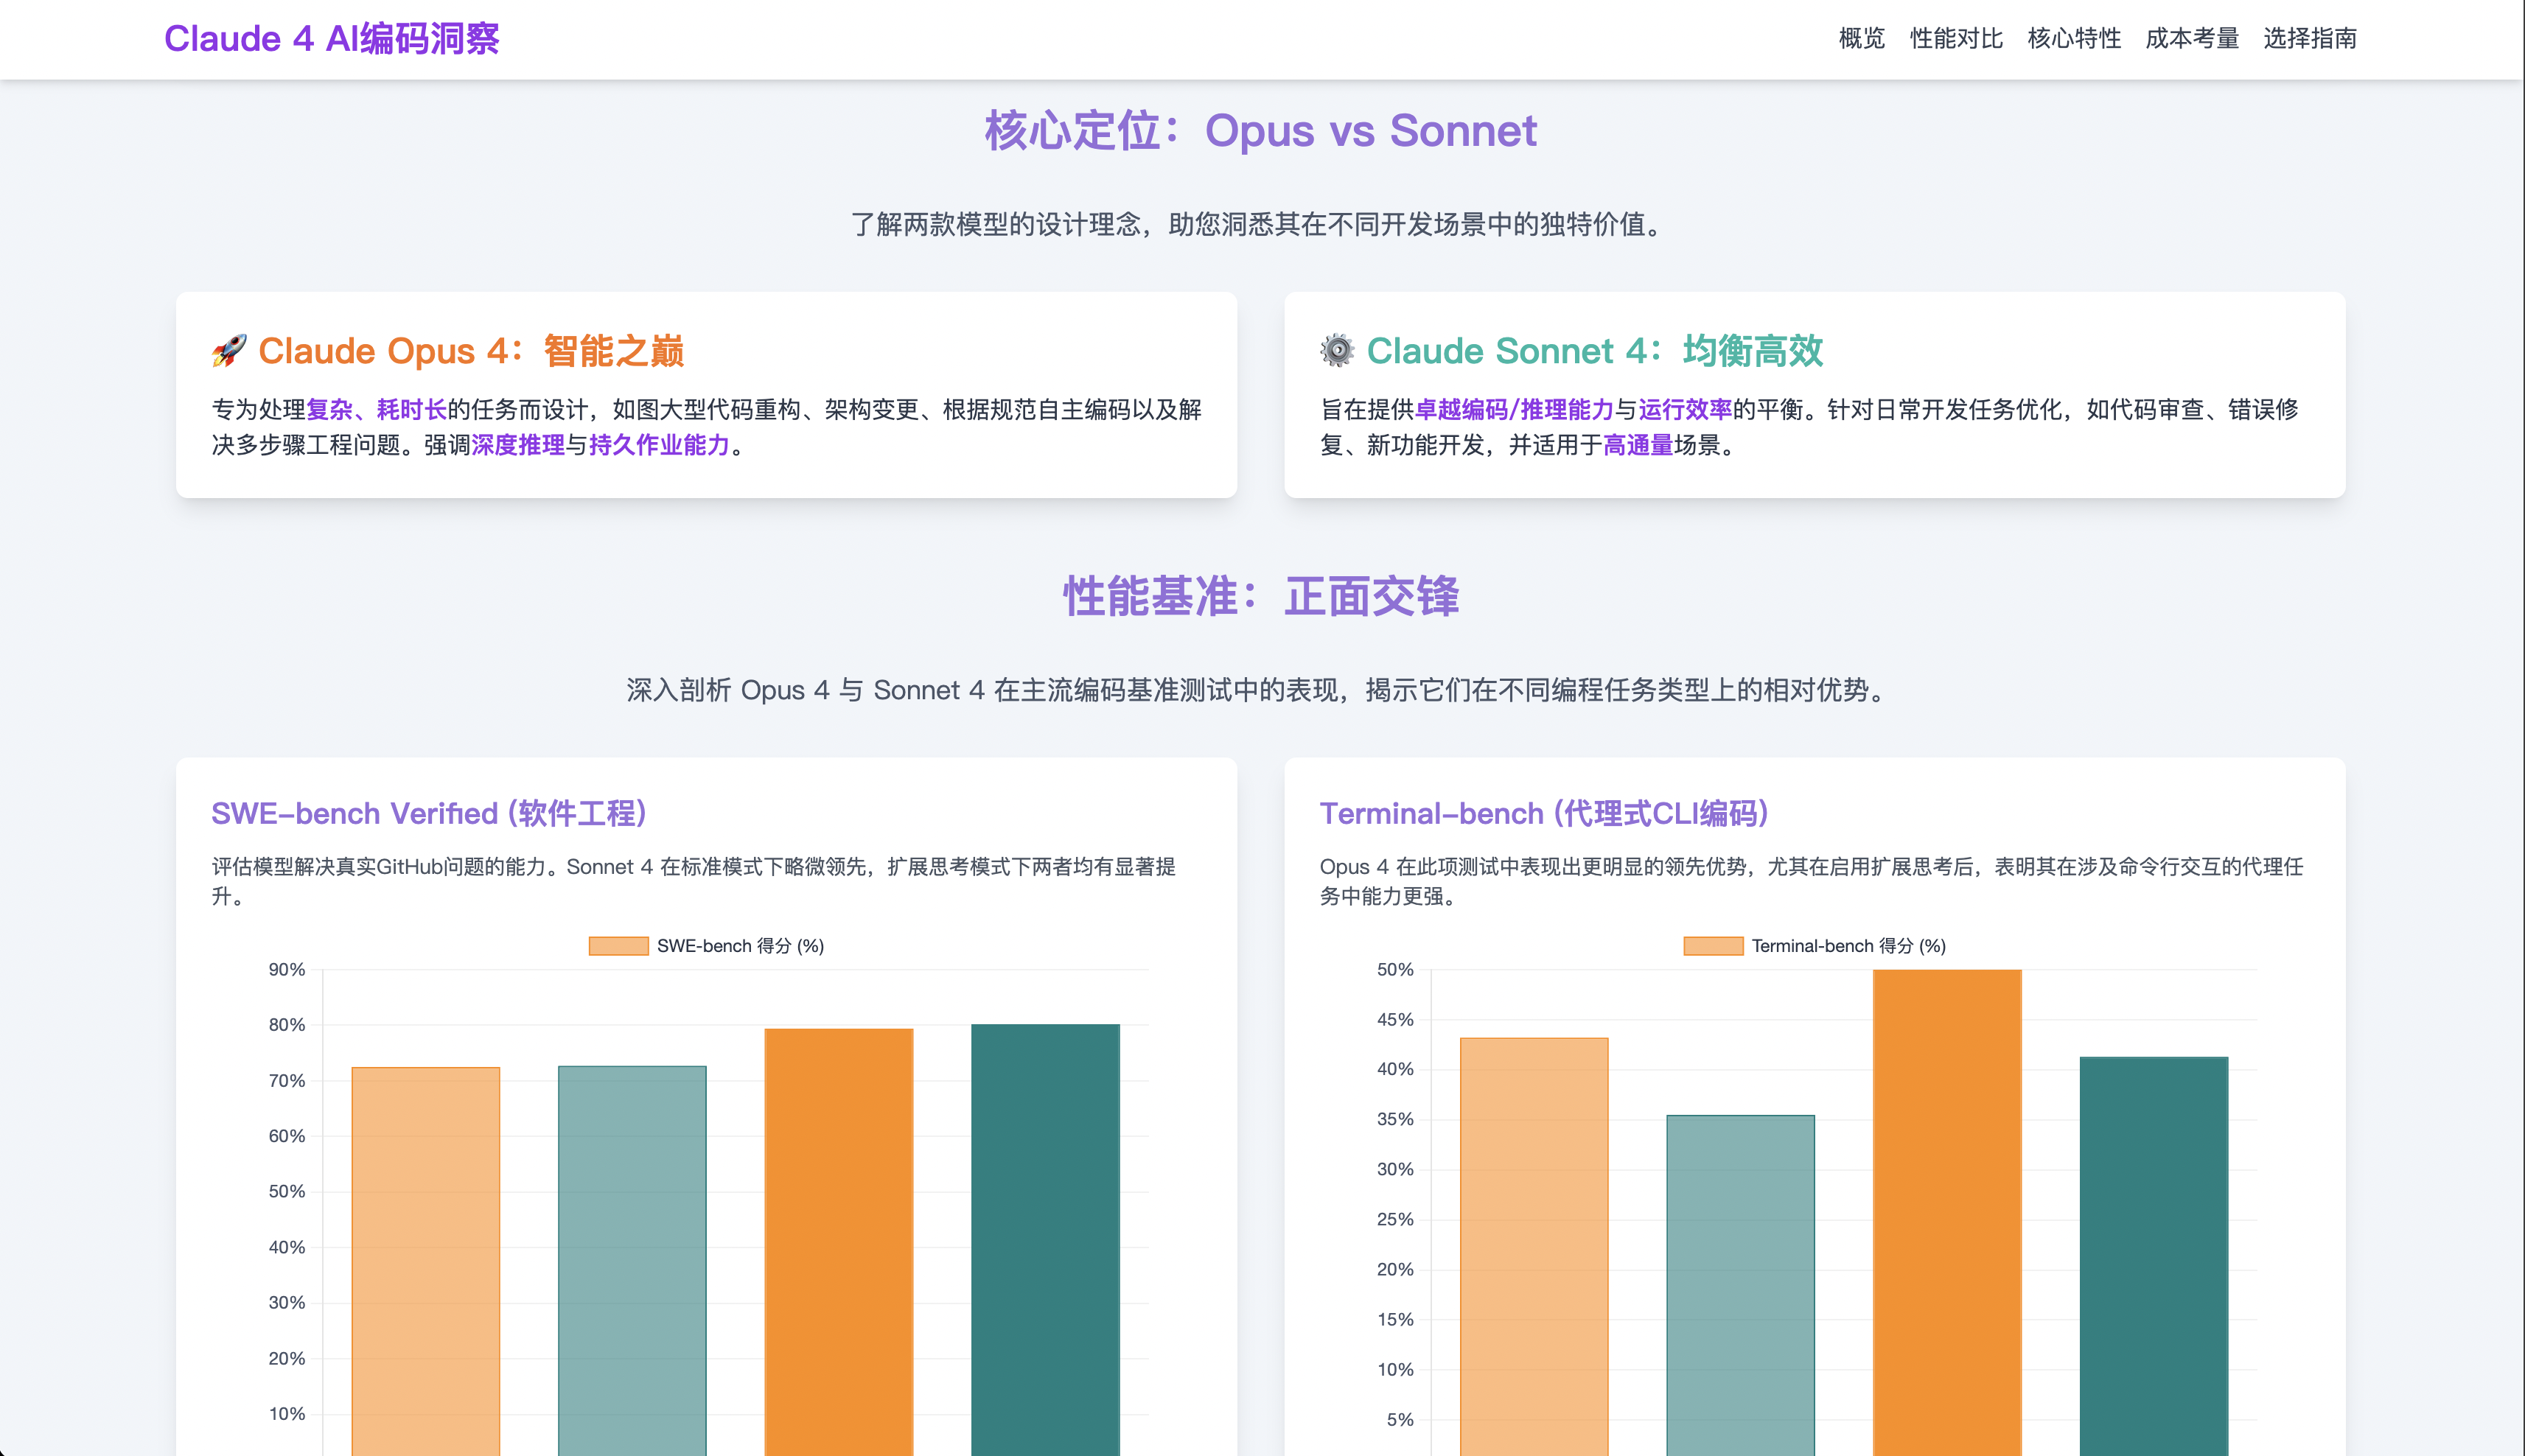The height and width of the screenshot is (1456, 2525).
Task: Click the 90% axis label in SWE-bench chart
Action: (x=287, y=969)
